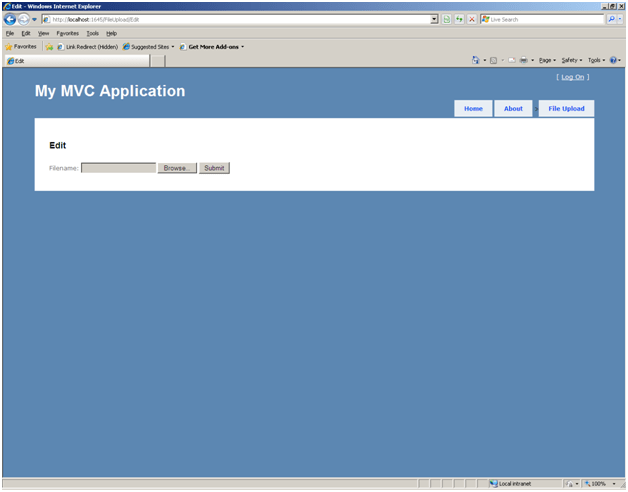Click the Live Search magnifier icon
The width and height of the screenshot is (628, 492).
click(x=611, y=19)
